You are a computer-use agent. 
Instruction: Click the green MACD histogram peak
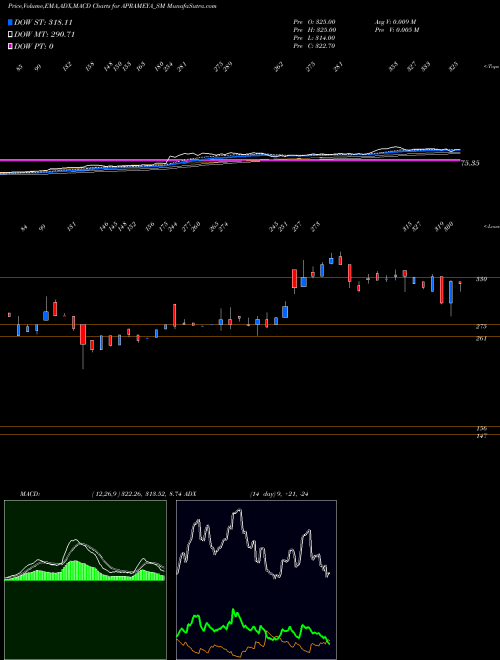click(x=74, y=571)
